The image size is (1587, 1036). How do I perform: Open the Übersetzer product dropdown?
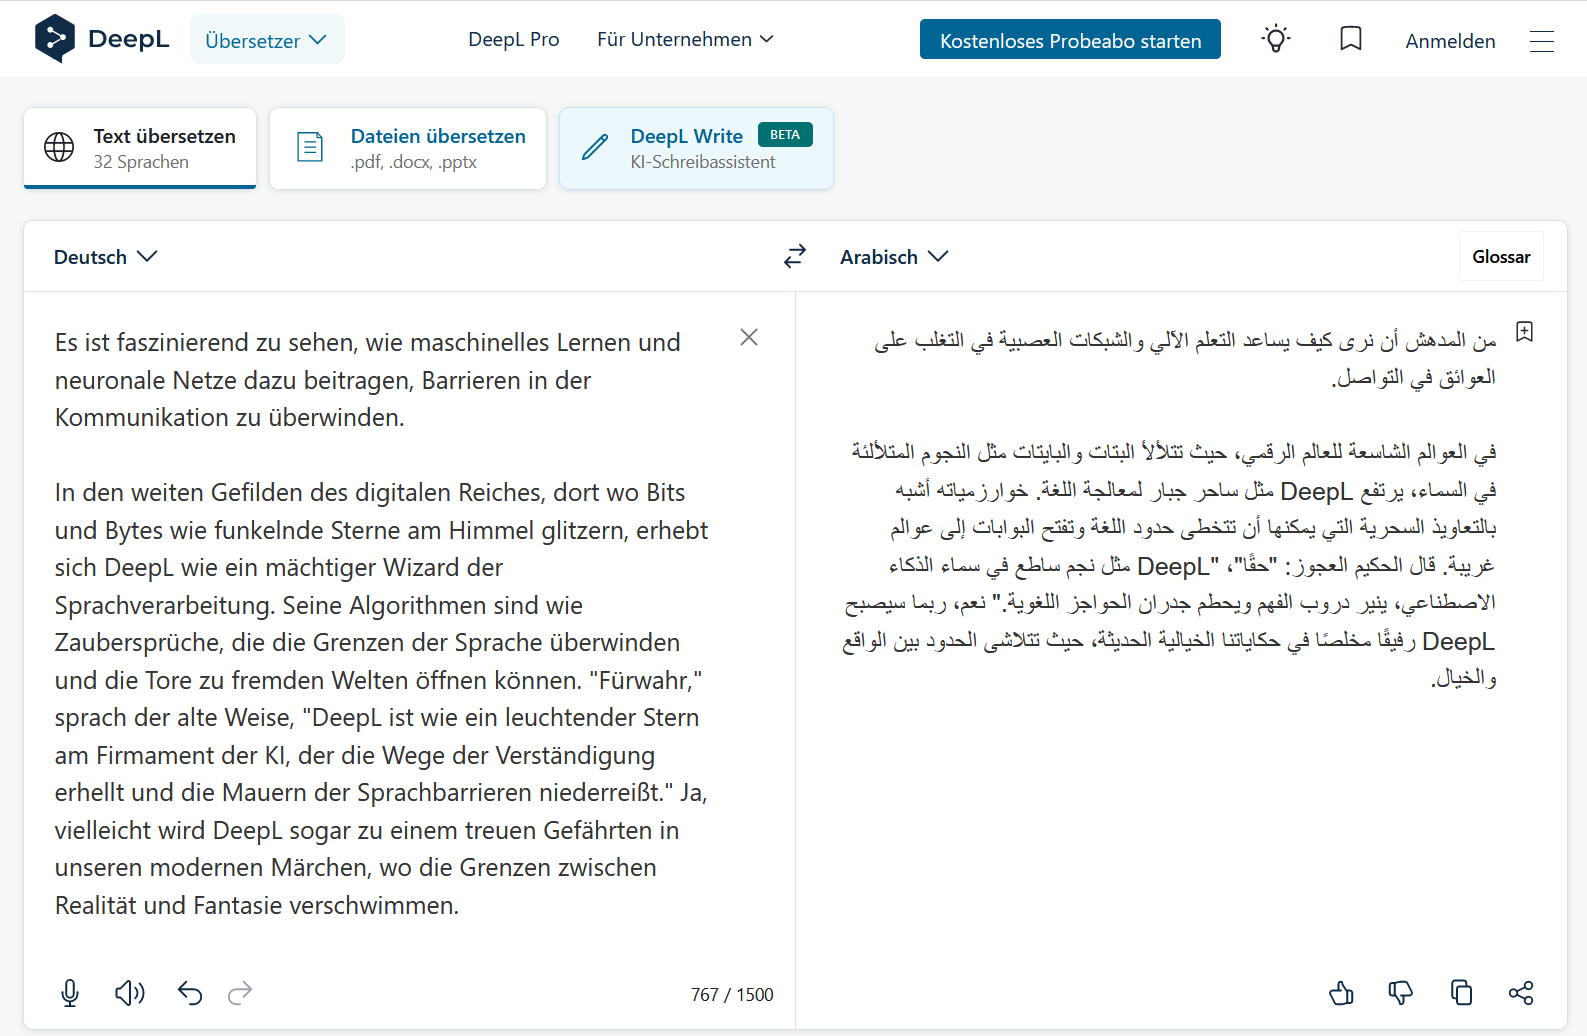[x=267, y=40]
